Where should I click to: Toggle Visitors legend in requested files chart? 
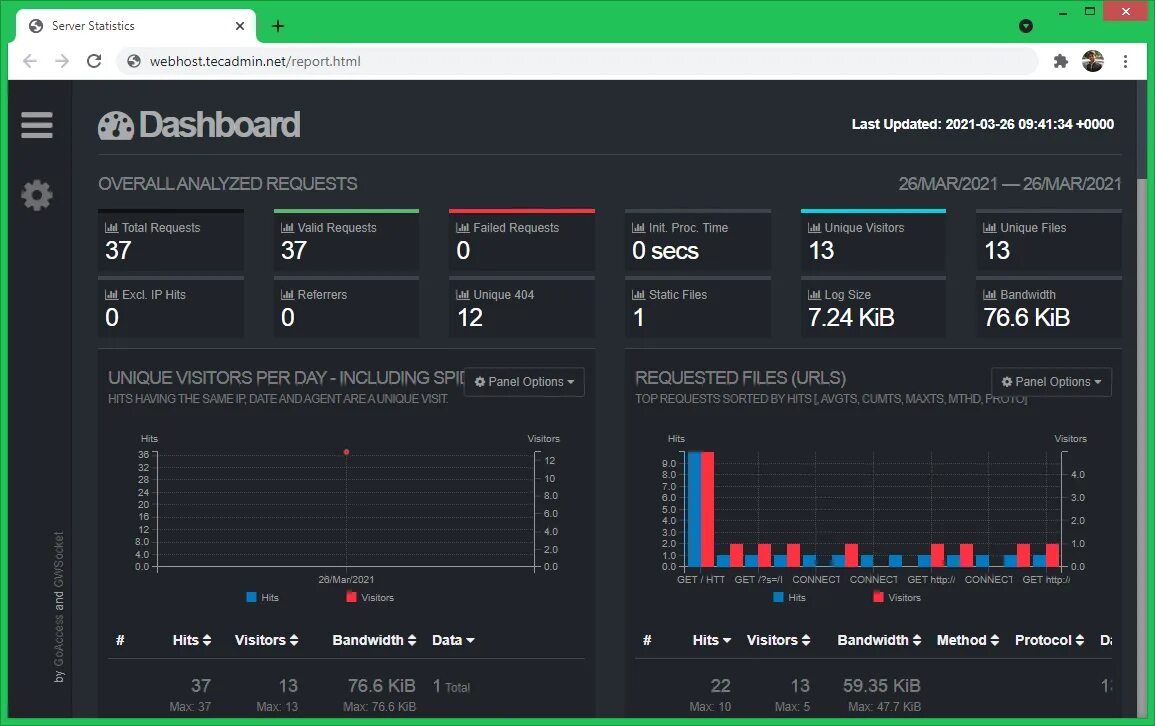tap(897, 597)
